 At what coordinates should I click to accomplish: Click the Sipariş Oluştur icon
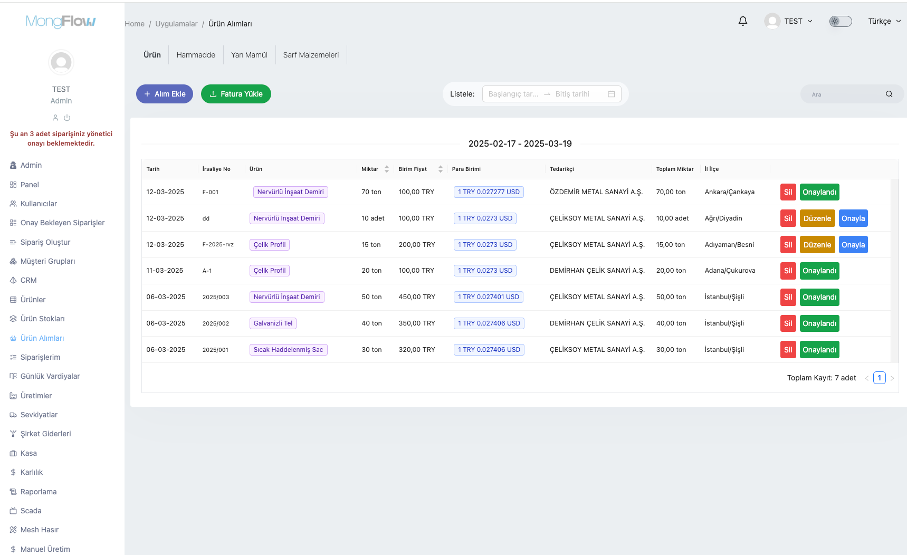(x=13, y=242)
